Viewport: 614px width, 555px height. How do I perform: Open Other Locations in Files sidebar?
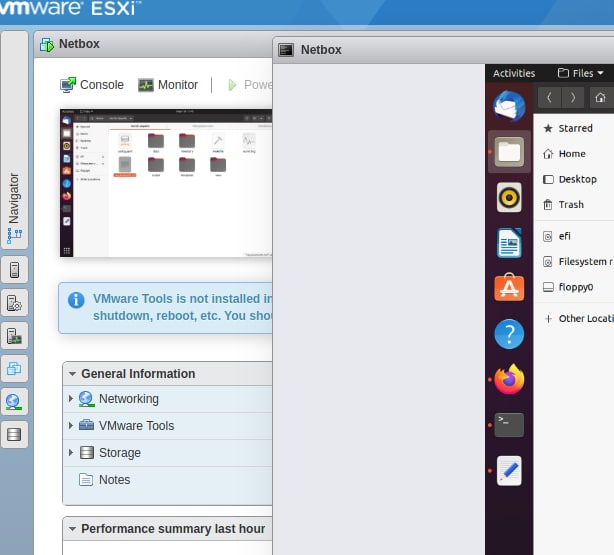point(574,318)
